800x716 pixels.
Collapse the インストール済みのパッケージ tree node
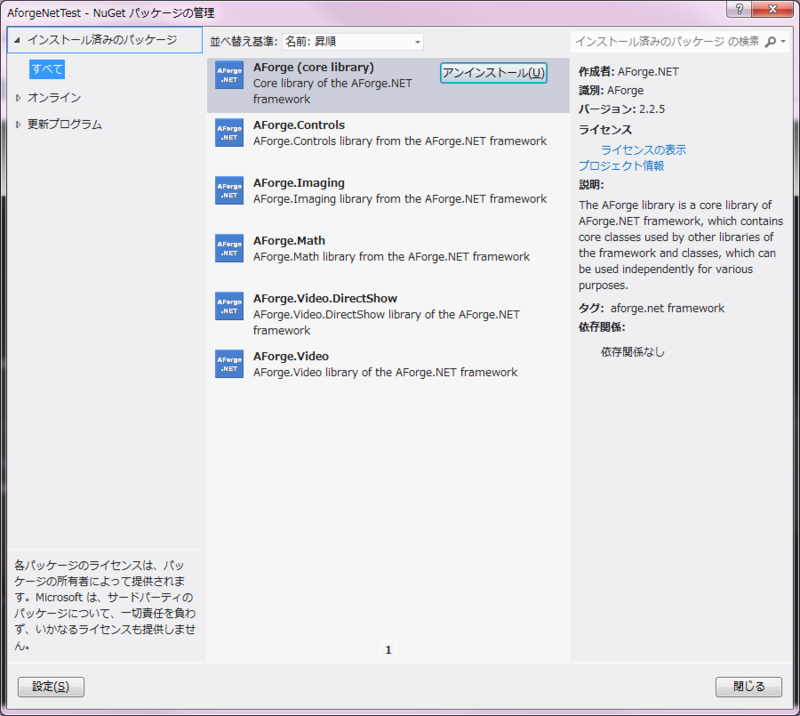17,40
